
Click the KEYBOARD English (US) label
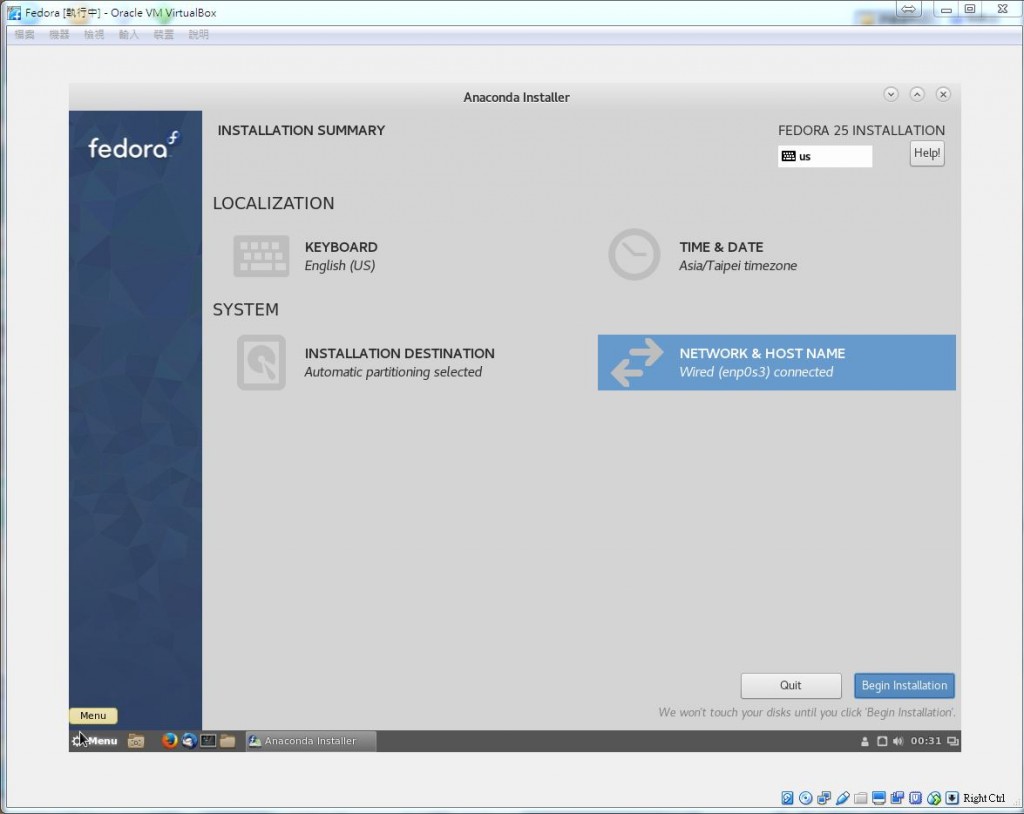(341, 256)
